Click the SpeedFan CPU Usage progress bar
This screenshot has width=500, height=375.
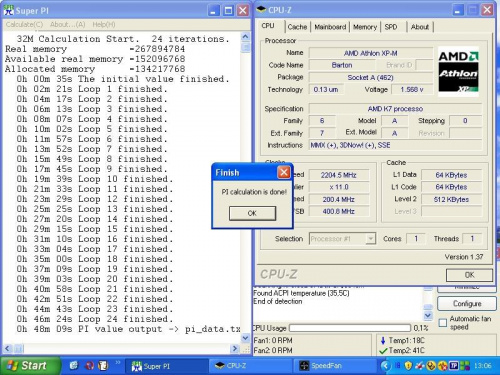(x=350, y=328)
